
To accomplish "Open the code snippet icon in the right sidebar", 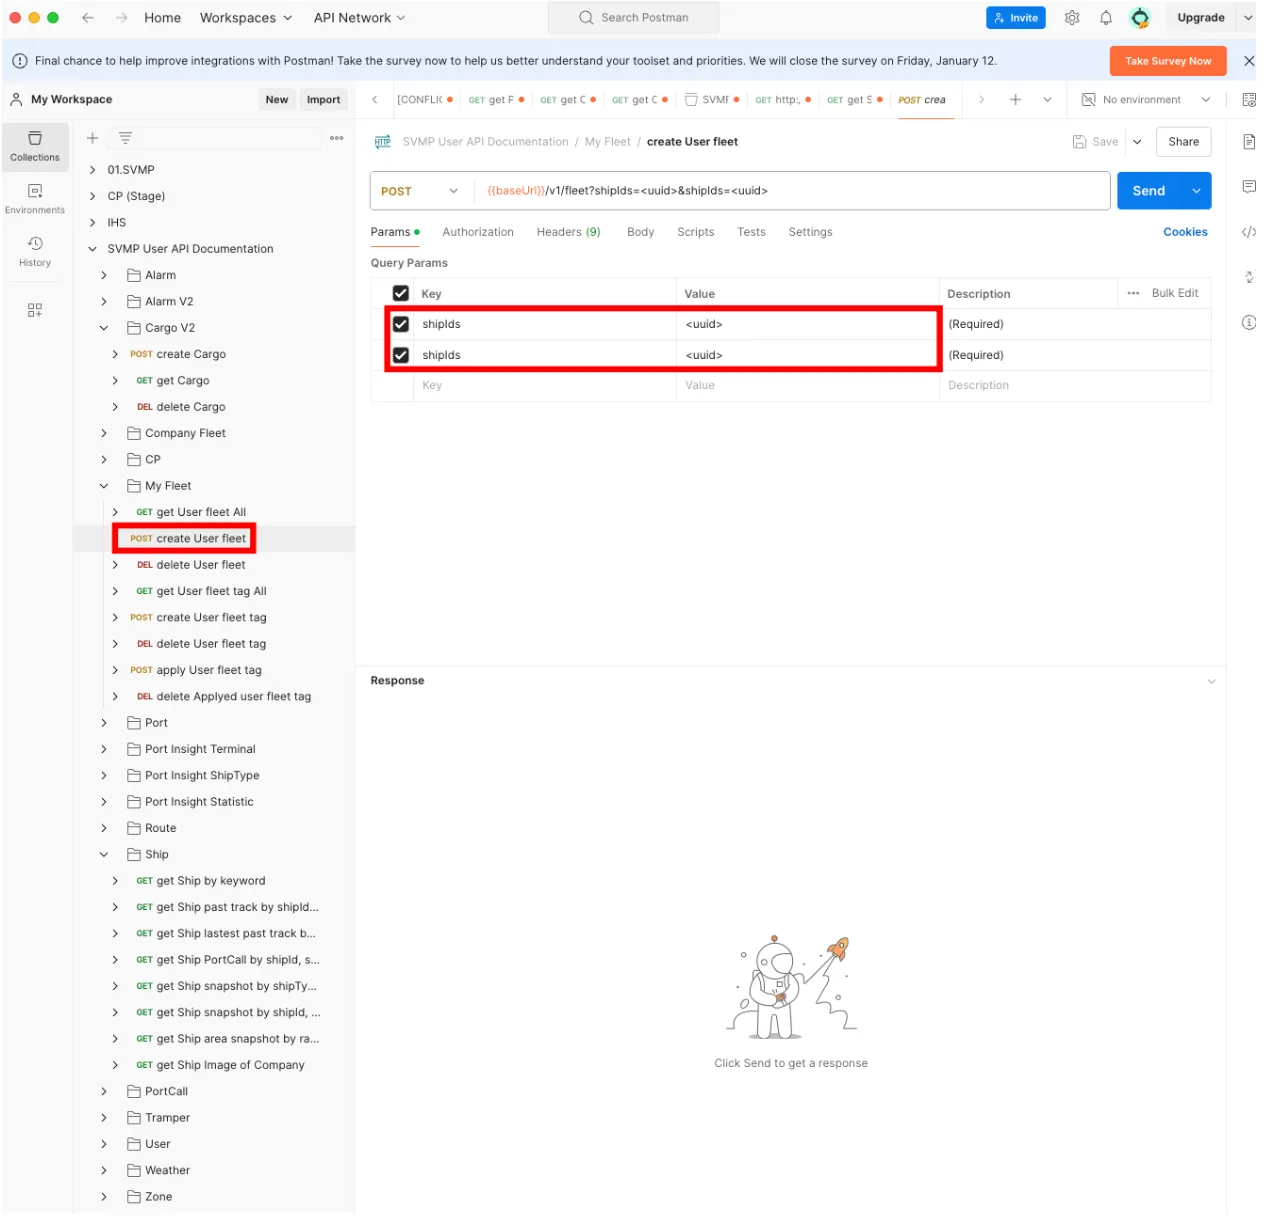I will point(1249,232).
